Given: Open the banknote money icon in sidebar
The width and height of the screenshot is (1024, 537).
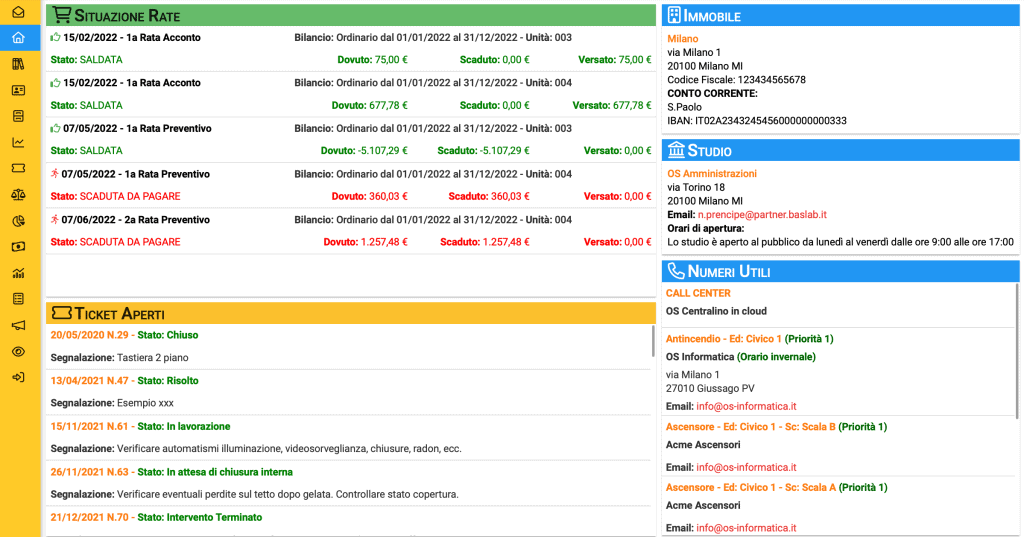Looking at the screenshot, I should coord(18,247).
